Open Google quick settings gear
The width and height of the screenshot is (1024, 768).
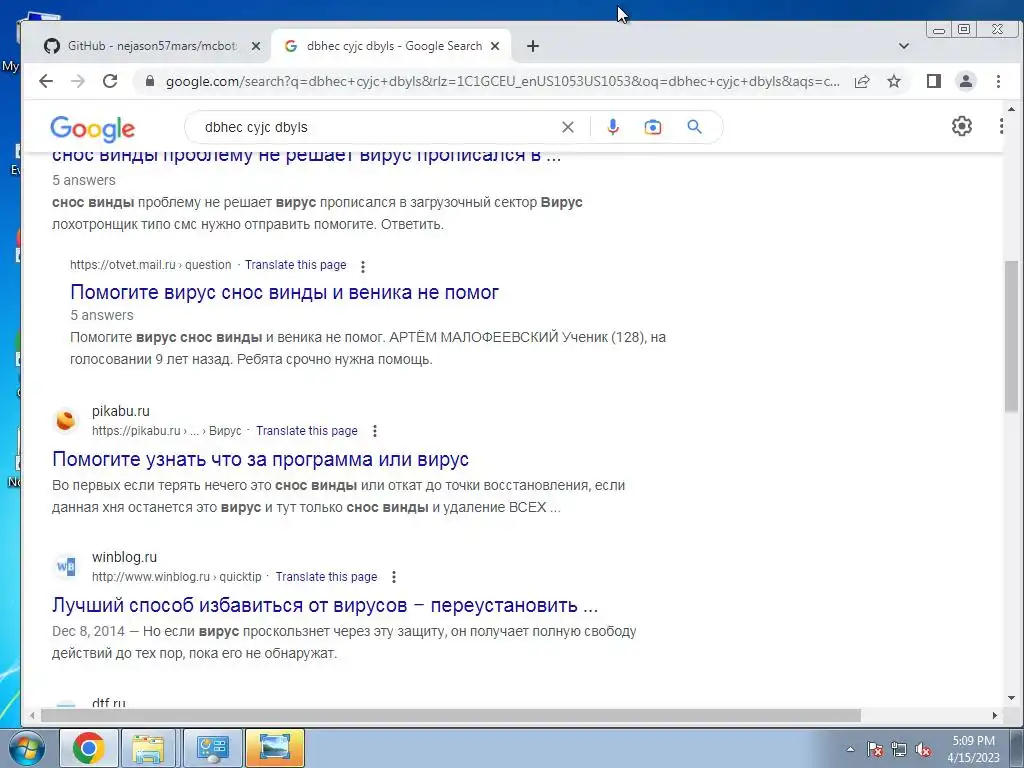pyautogui.click(x=961, y=126)
